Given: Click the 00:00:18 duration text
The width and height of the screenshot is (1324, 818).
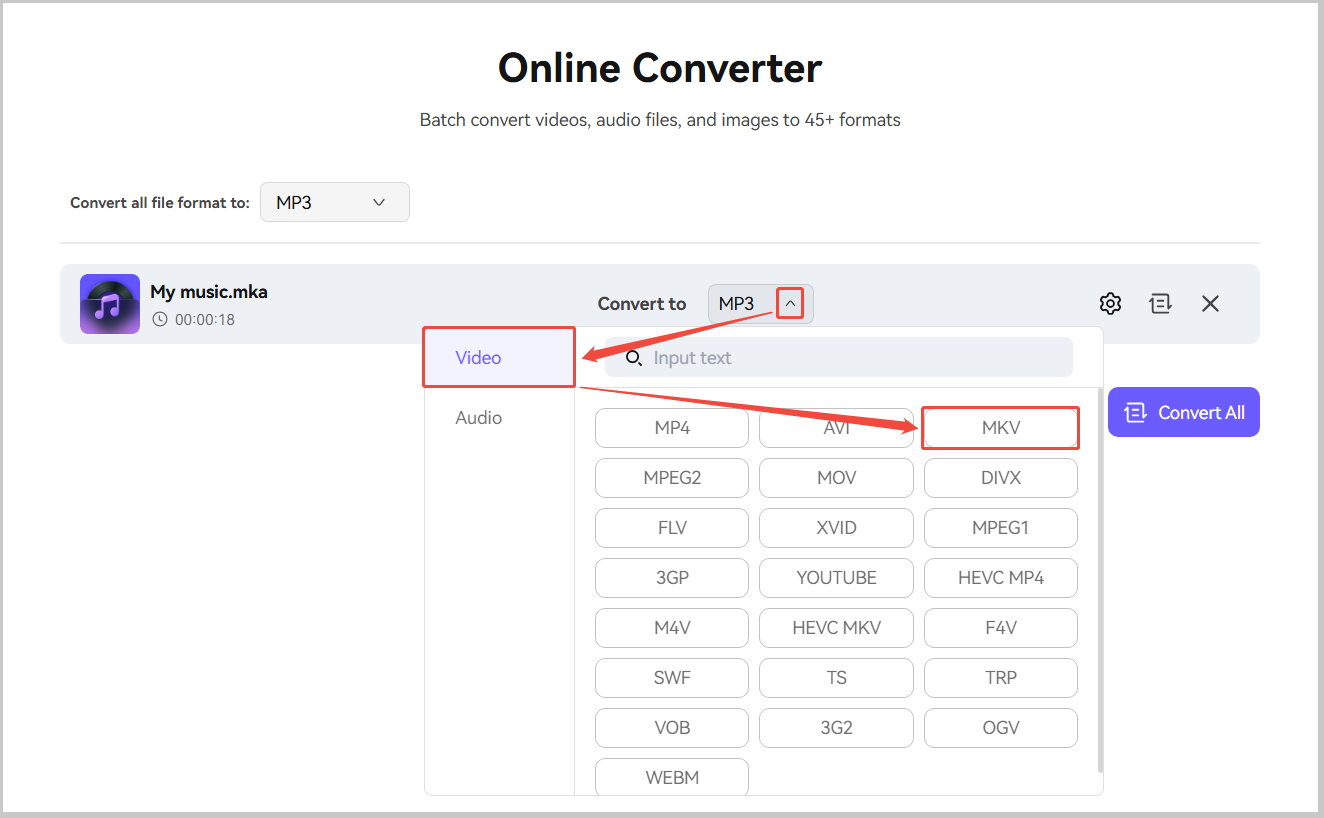Looking at the screenshot, I should (205, 320).
